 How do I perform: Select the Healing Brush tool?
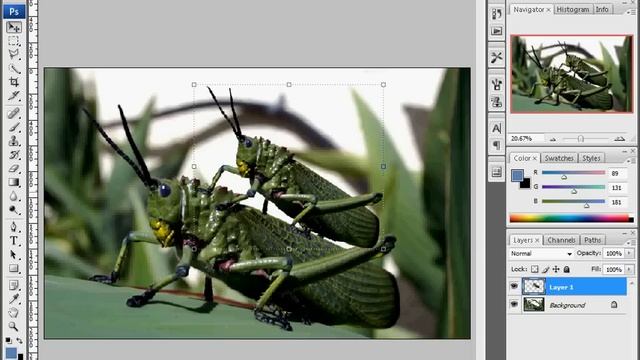click(13, 113)
